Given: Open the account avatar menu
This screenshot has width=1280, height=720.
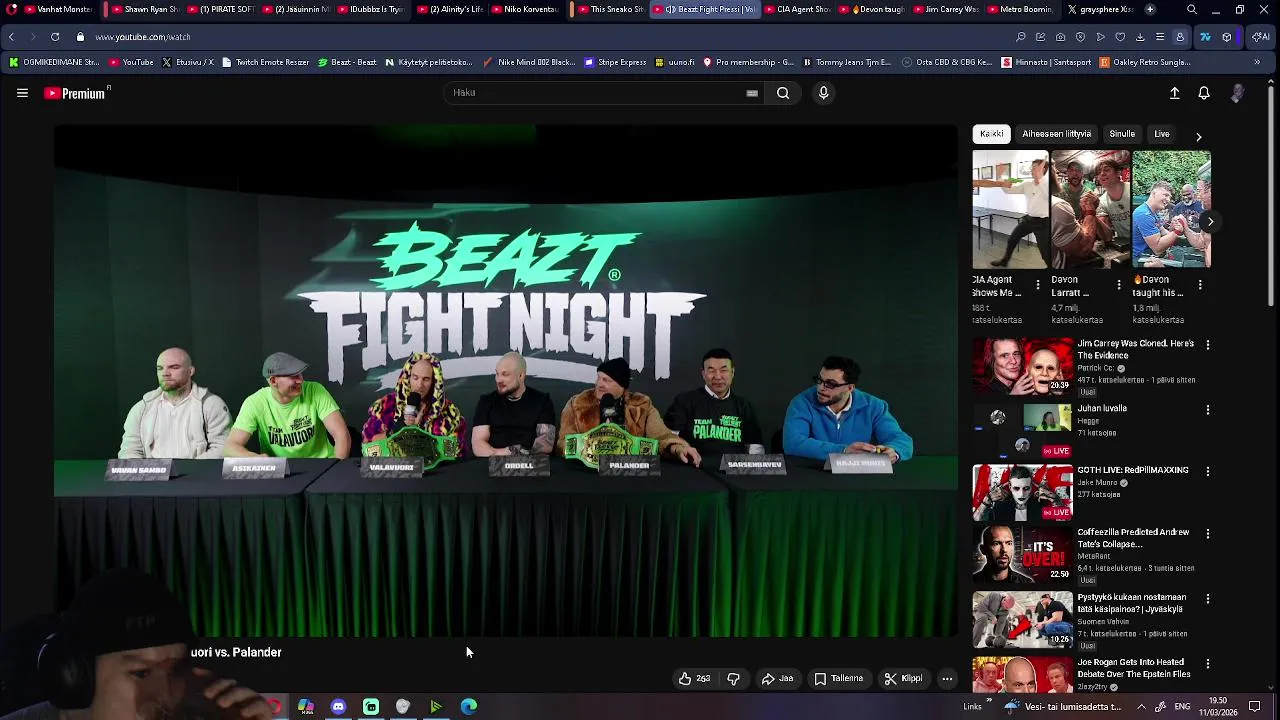Looking at the screenshot, I should [x=1238, y=93].
